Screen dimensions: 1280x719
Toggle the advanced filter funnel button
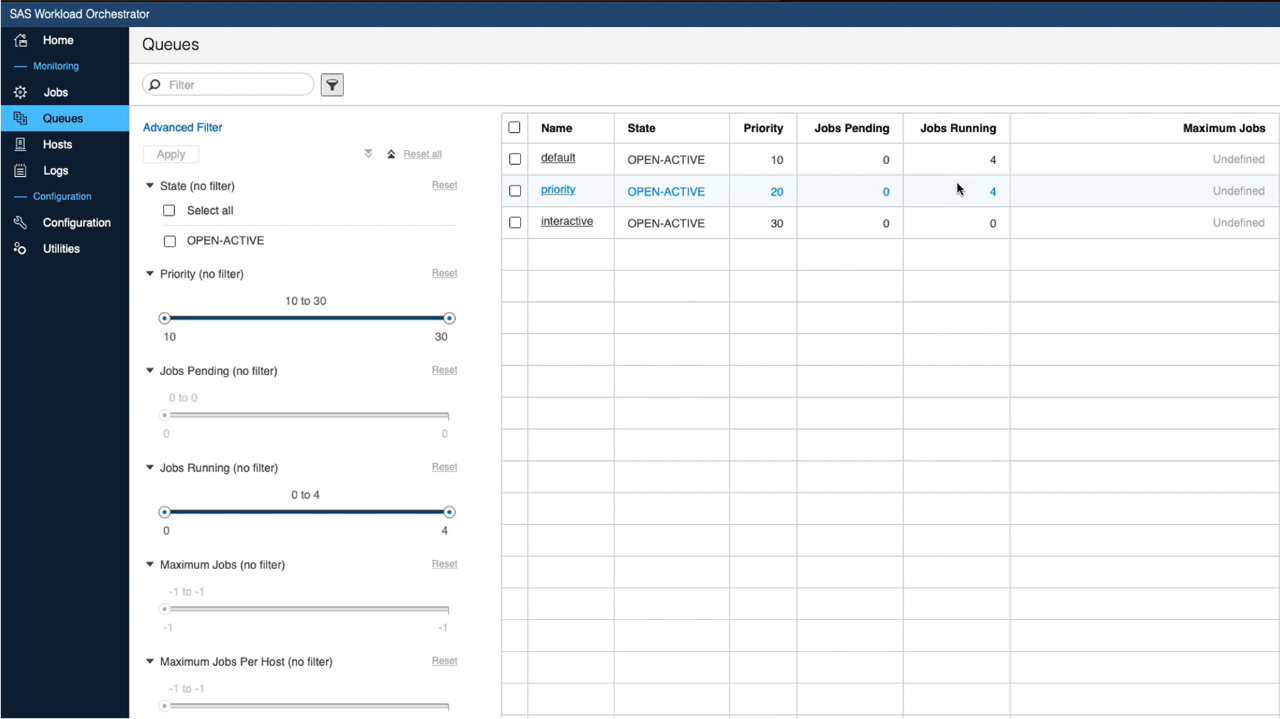click(332, 85)
